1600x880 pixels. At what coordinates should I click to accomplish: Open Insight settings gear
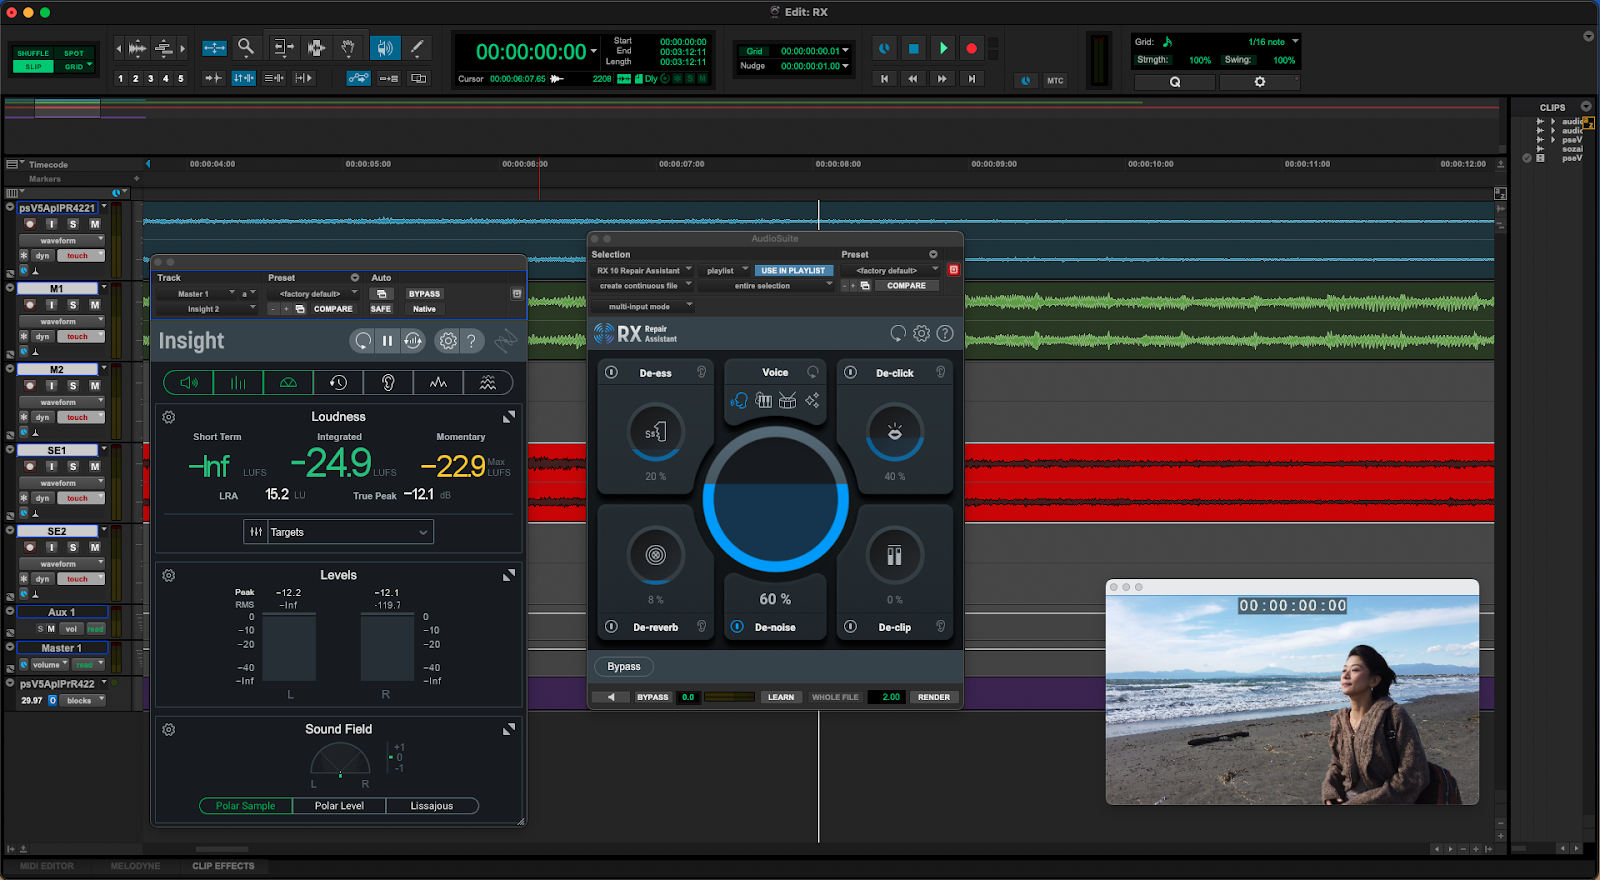[448, 341]
